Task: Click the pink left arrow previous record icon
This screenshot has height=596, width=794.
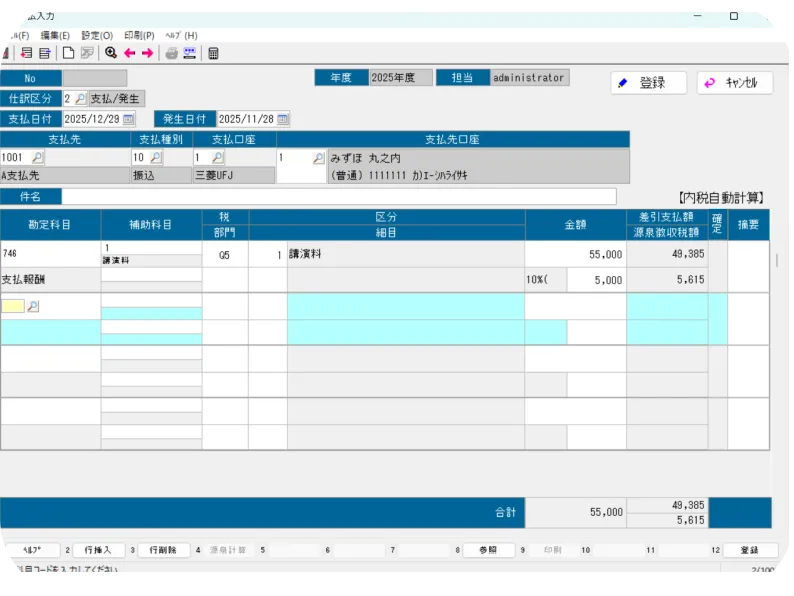Action: click(x=129, y=53)
